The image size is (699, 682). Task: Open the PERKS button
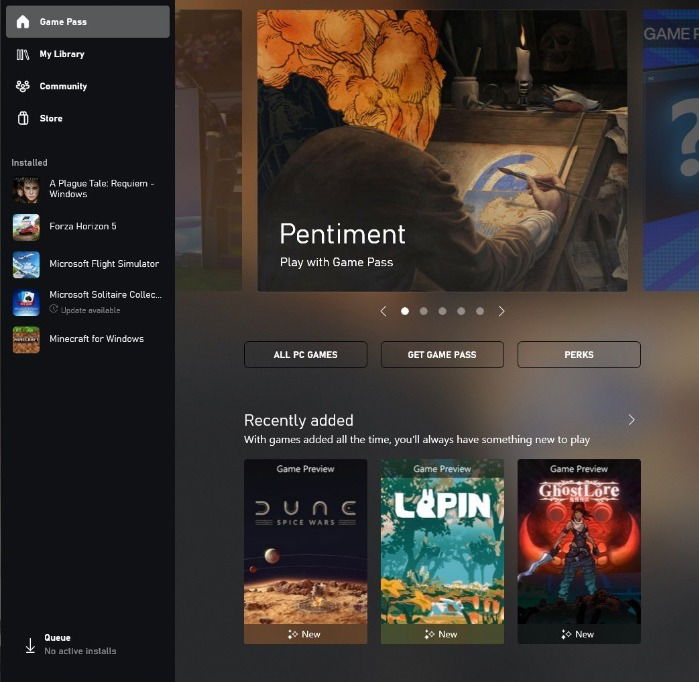coord(579,355)
